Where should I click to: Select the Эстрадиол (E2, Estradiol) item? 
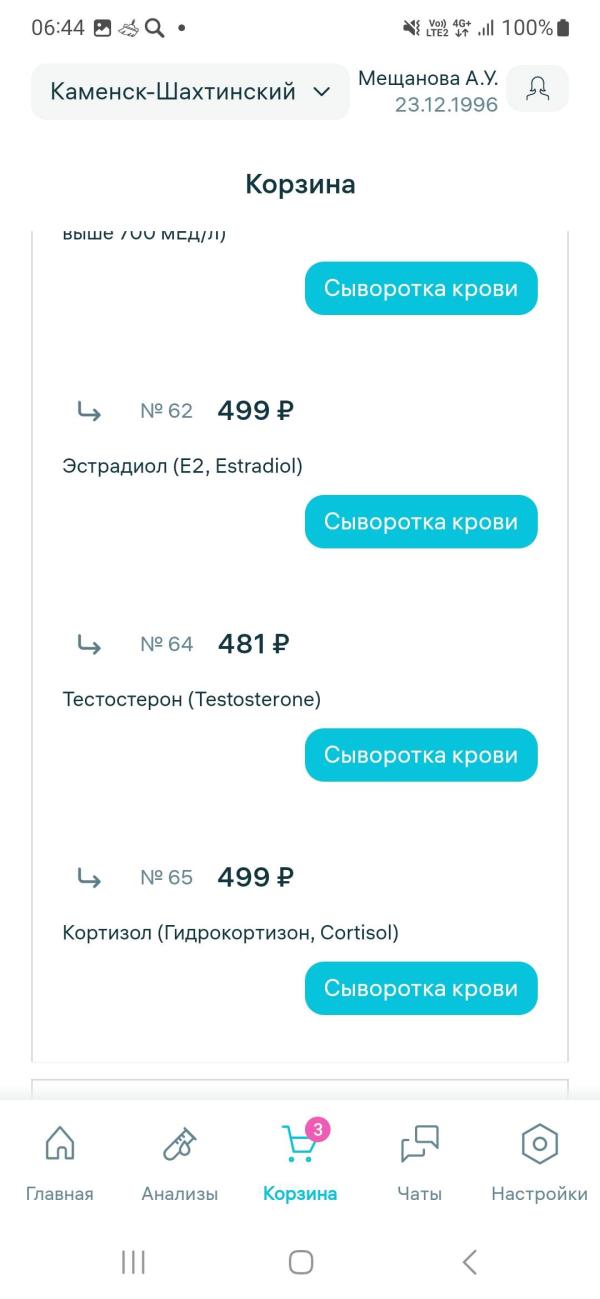coord(182,466)
